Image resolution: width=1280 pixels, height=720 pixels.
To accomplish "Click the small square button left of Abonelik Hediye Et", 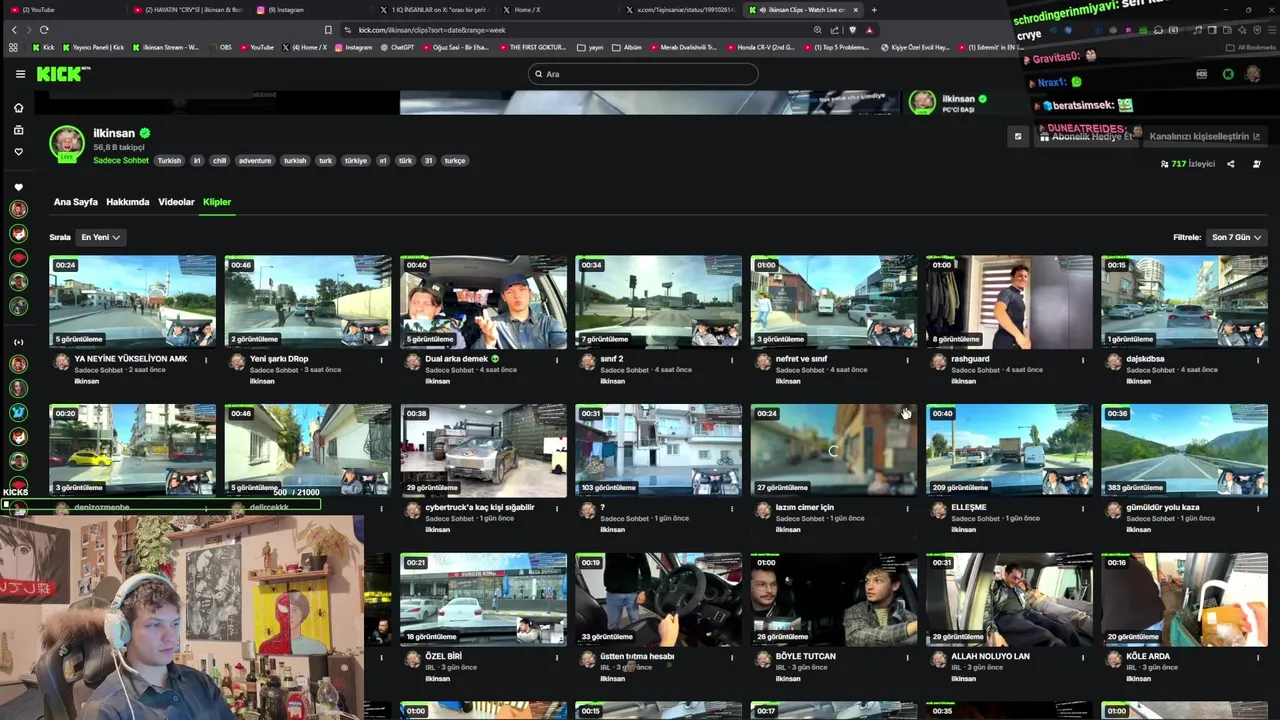I will pyautogui.click(x=1018, y=137).
